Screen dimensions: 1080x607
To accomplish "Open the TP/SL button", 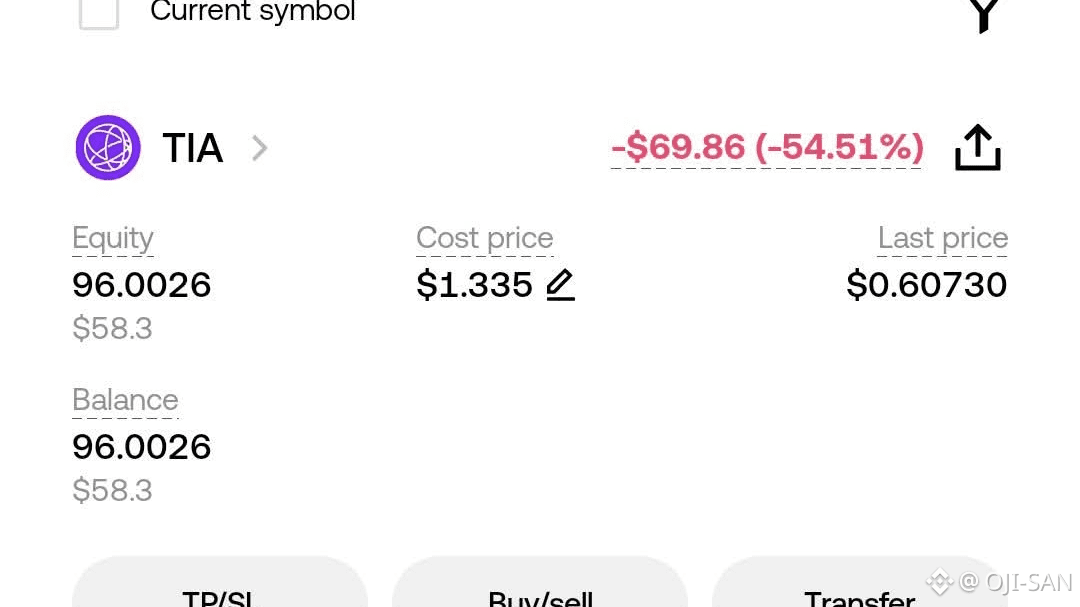I will pyautogui.click(x=220, y=590).
